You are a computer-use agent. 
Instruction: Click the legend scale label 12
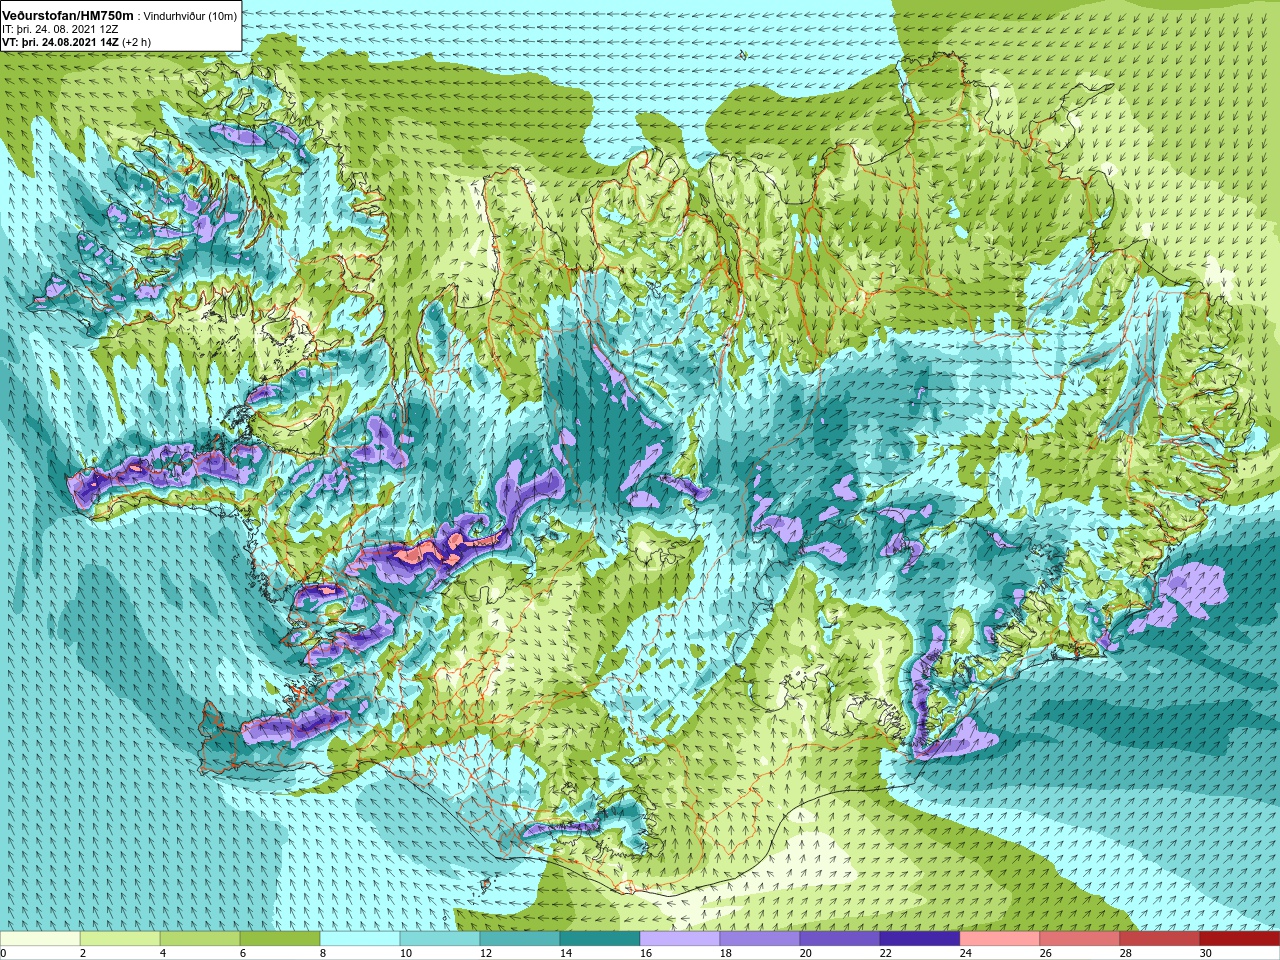486,953
